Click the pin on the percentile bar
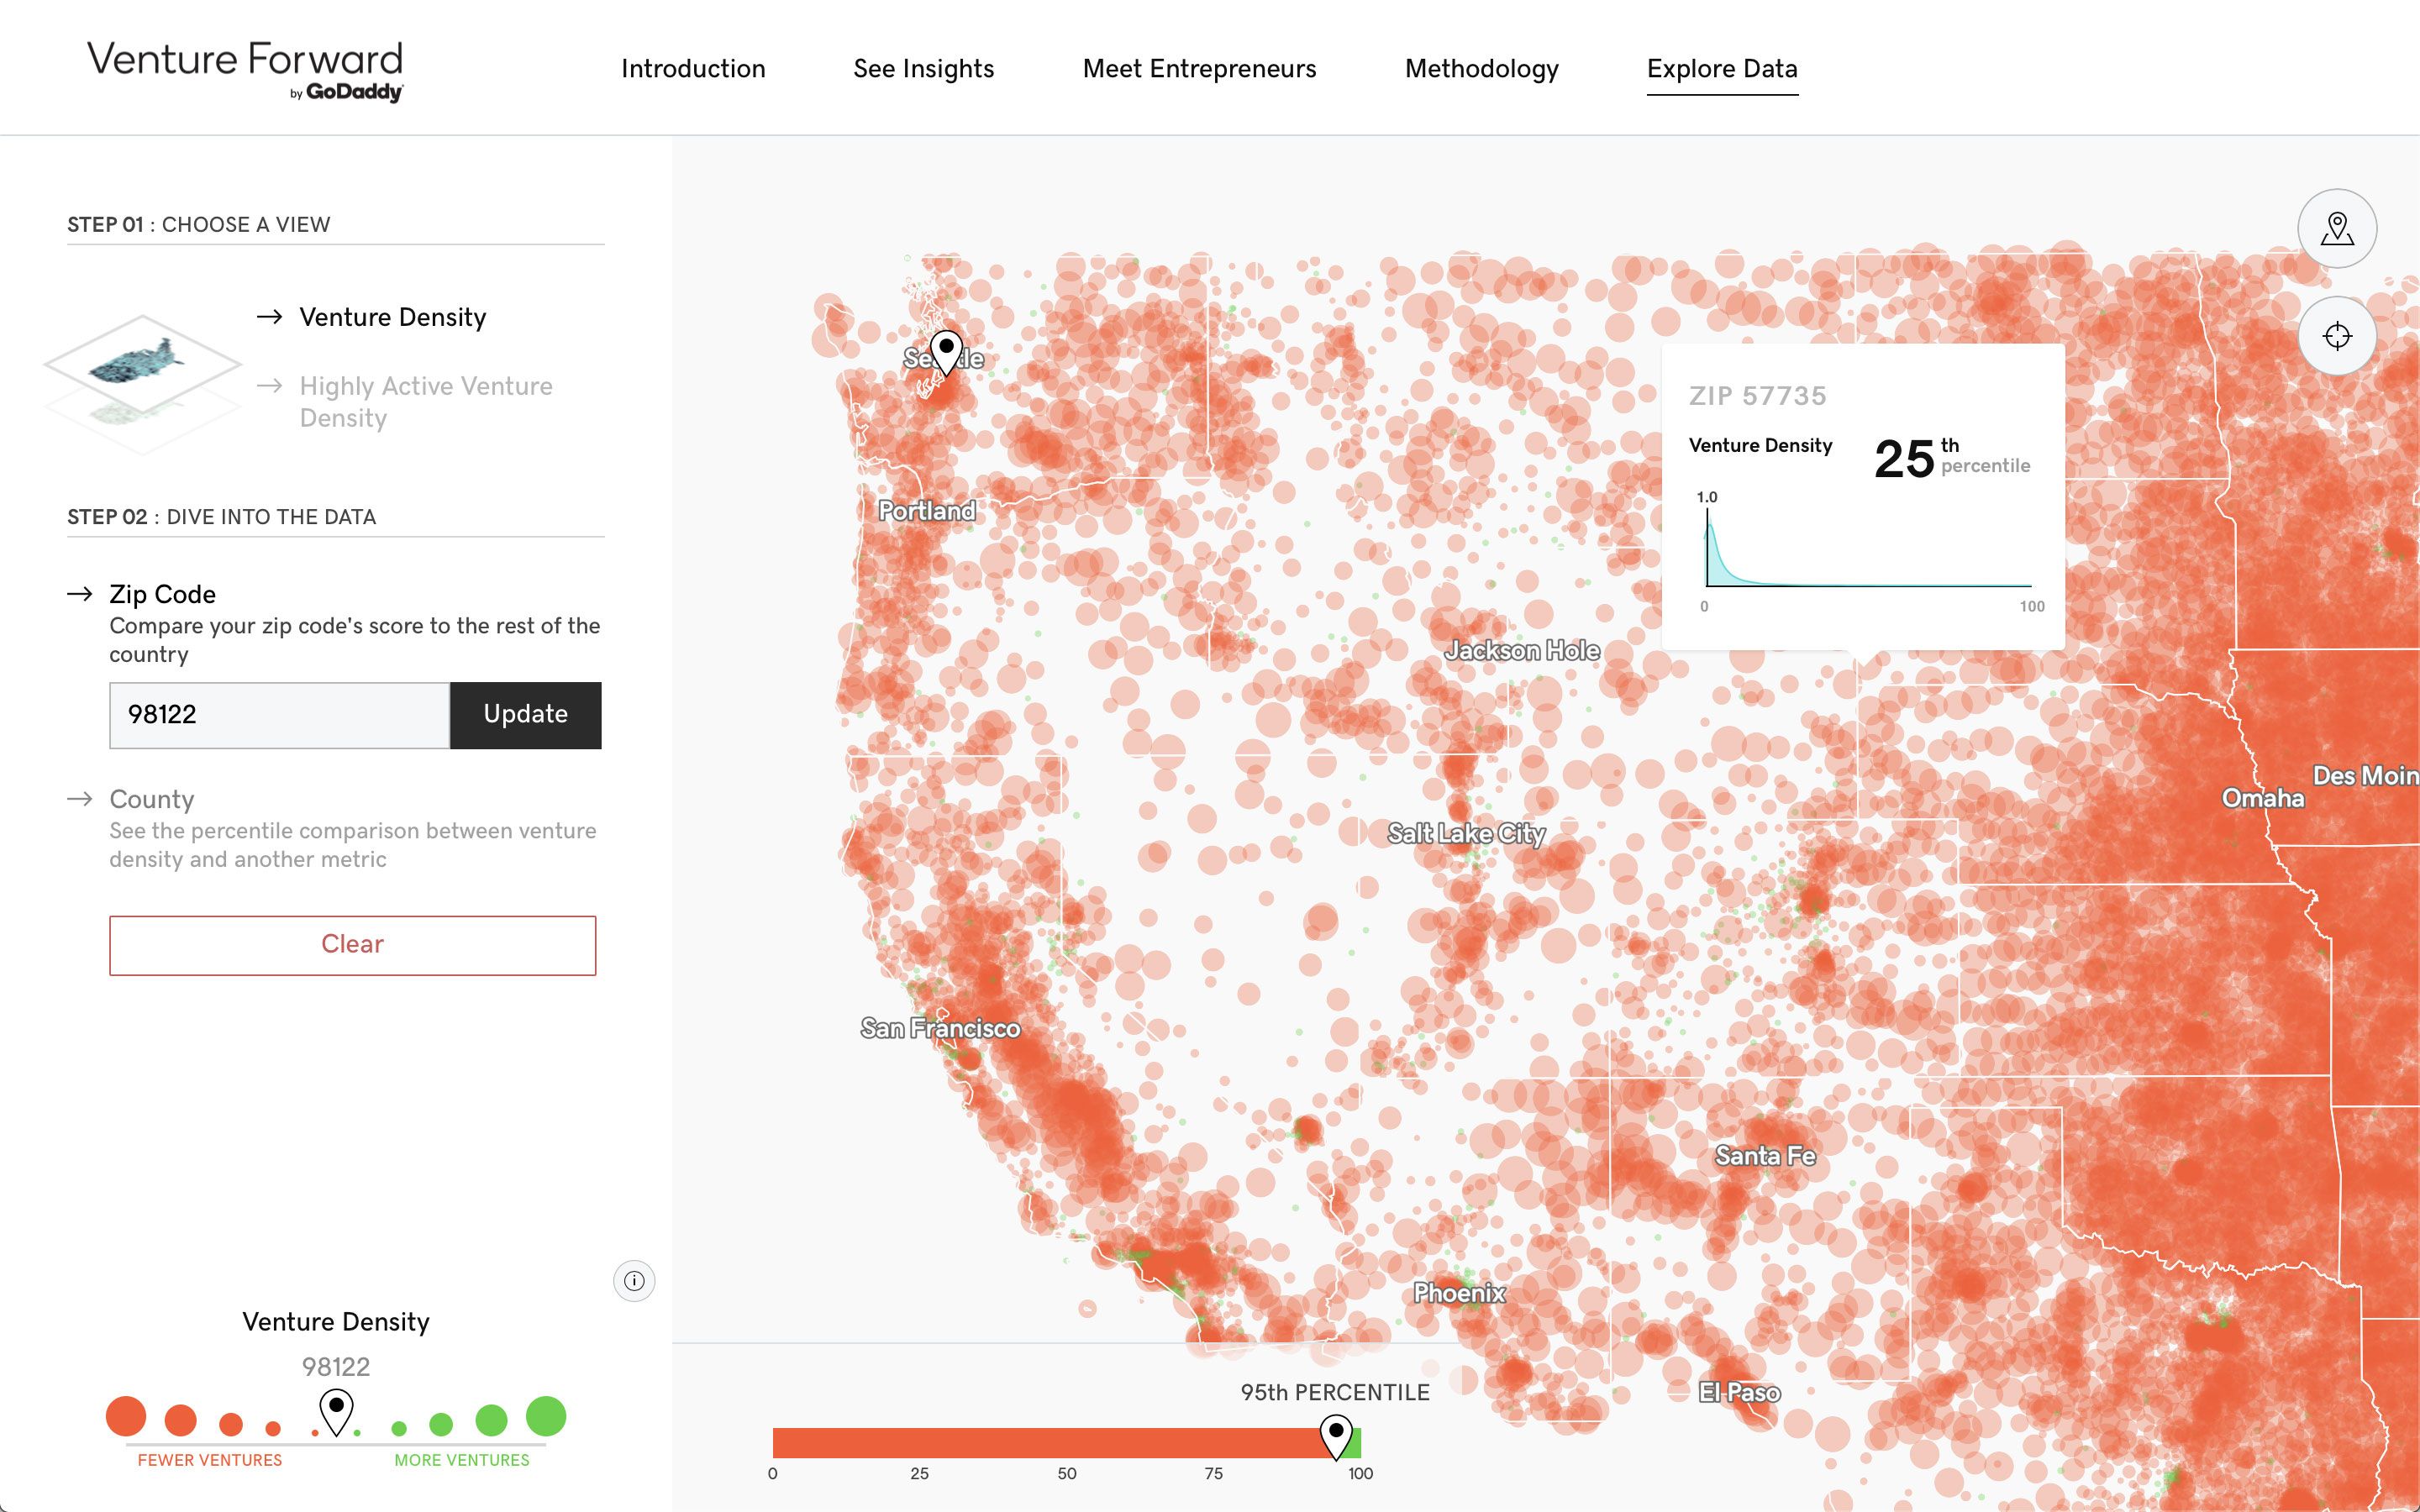This screenshot has height=1512, width=2420. pyautogui.click(x=1336, y=1436)
